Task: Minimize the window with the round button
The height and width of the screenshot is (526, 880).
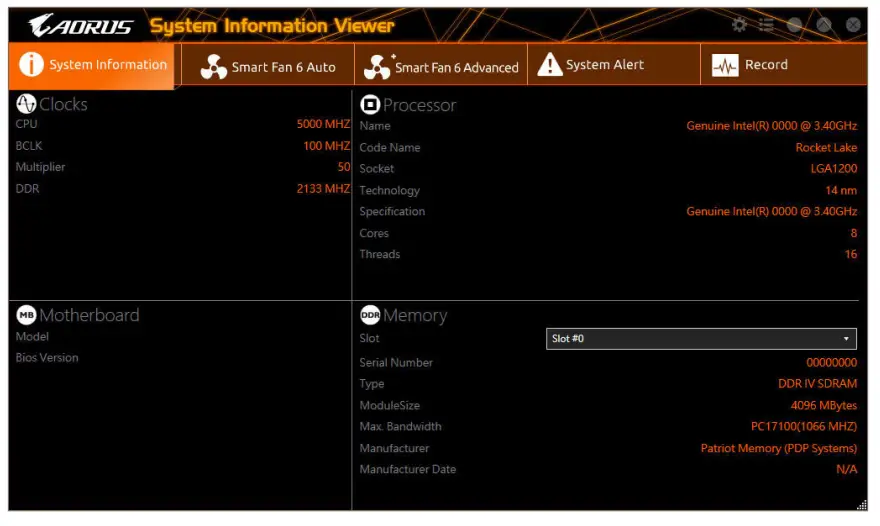Action: point(794,25)
